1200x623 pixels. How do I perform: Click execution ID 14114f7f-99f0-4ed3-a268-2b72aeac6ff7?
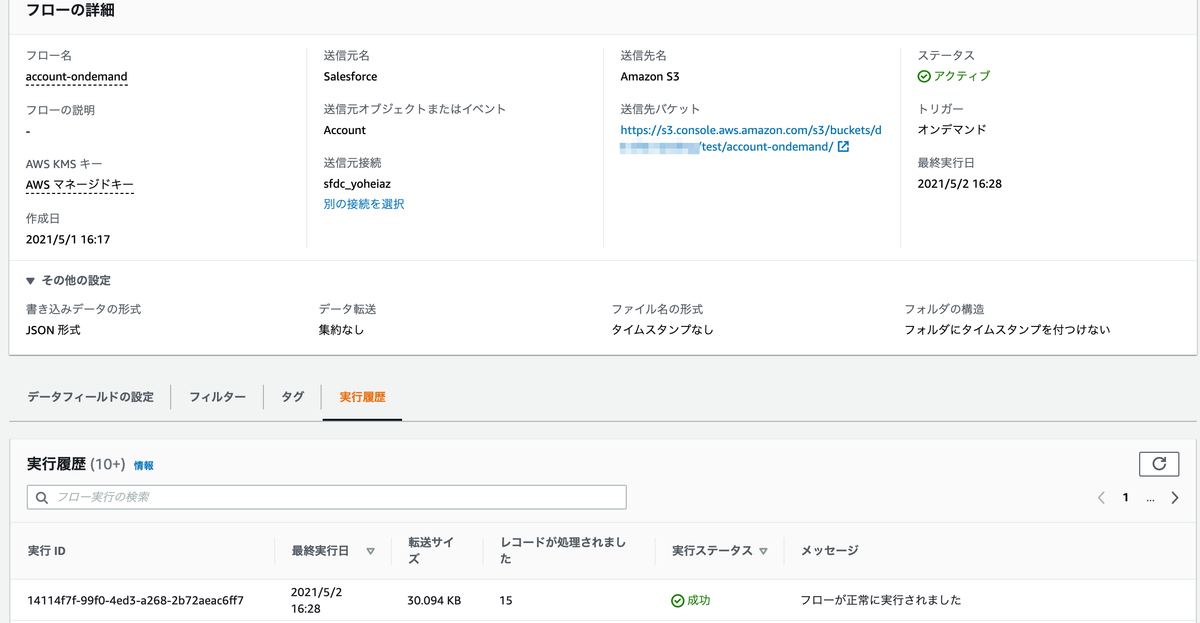[136, 601]
